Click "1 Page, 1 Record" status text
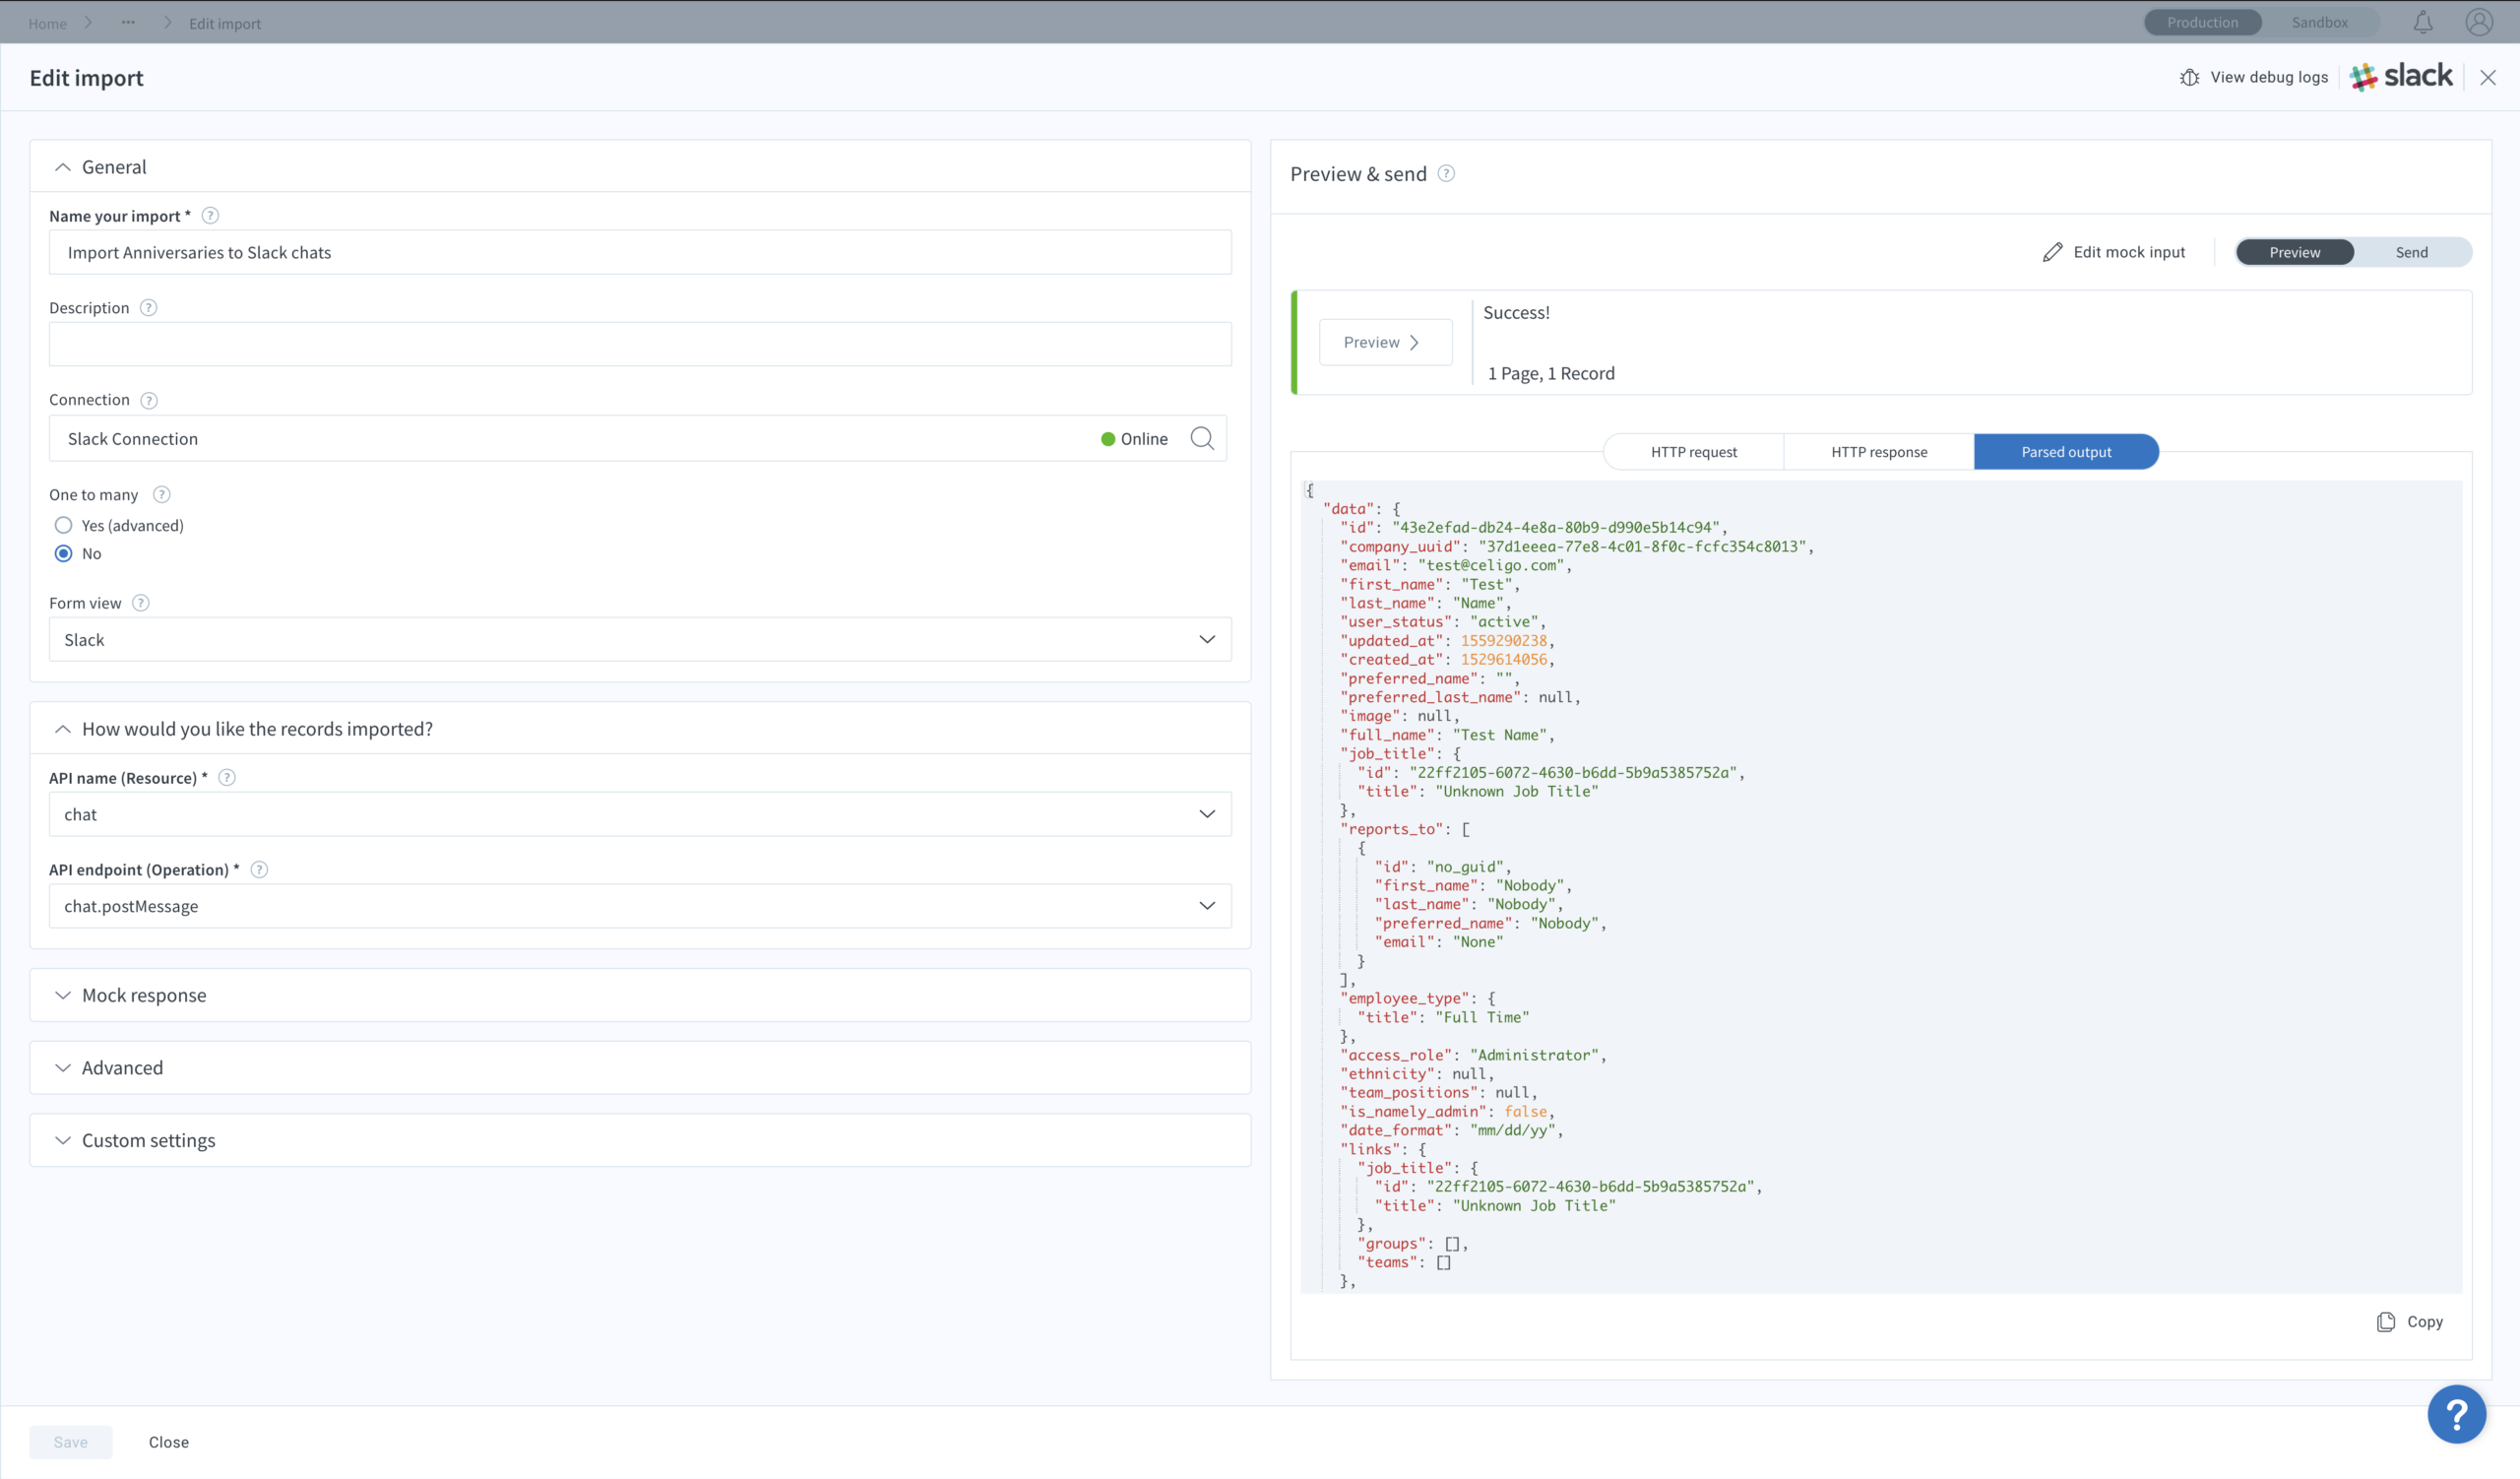The width and height of the screenshot is (2520, 1479). click(1551, 373)
